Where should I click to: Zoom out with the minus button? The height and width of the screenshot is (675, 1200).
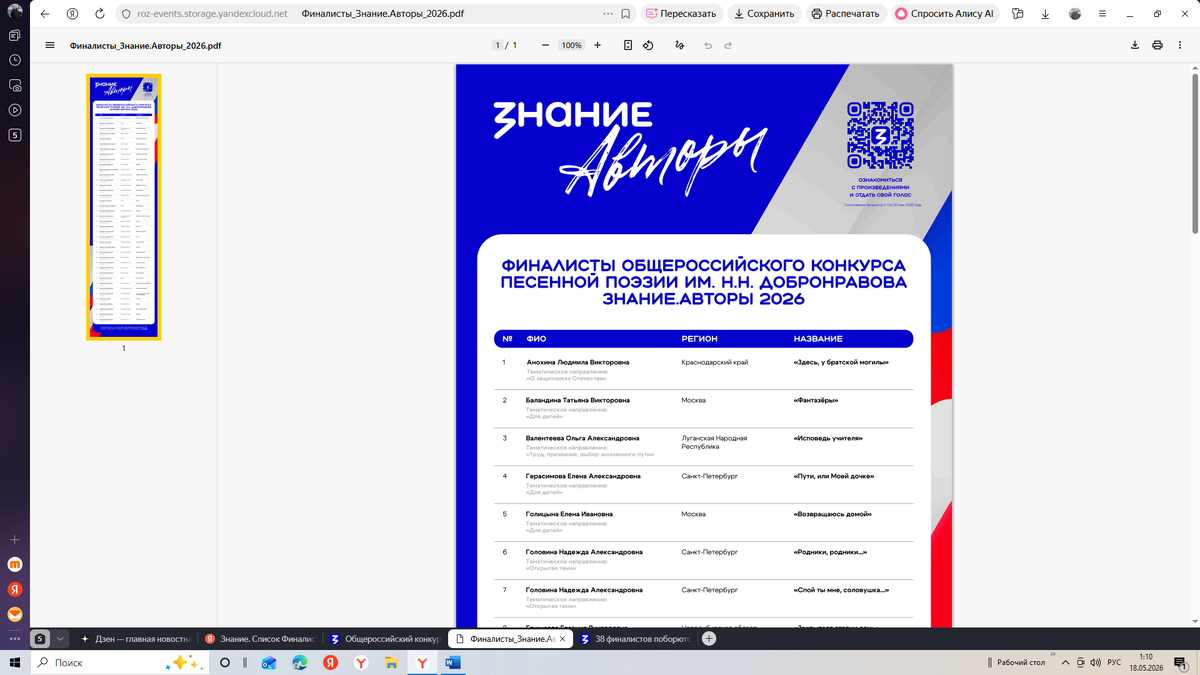click(x=545, y=45)
